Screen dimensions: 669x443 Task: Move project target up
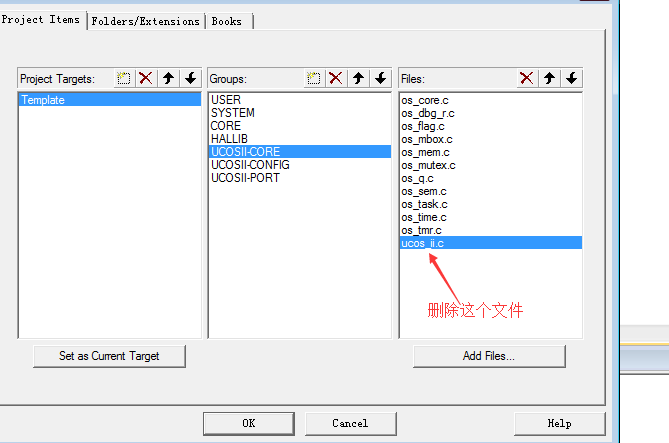pyautogui.click(x=169, y=79)
